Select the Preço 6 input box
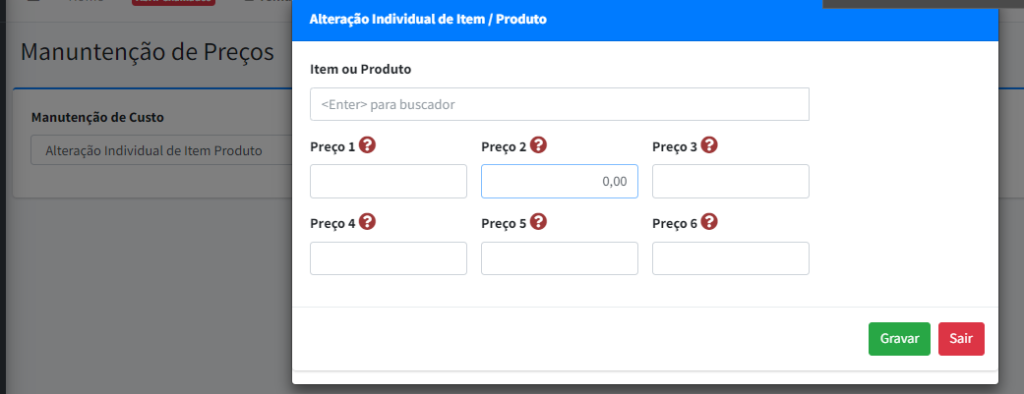 coord(731,258)
